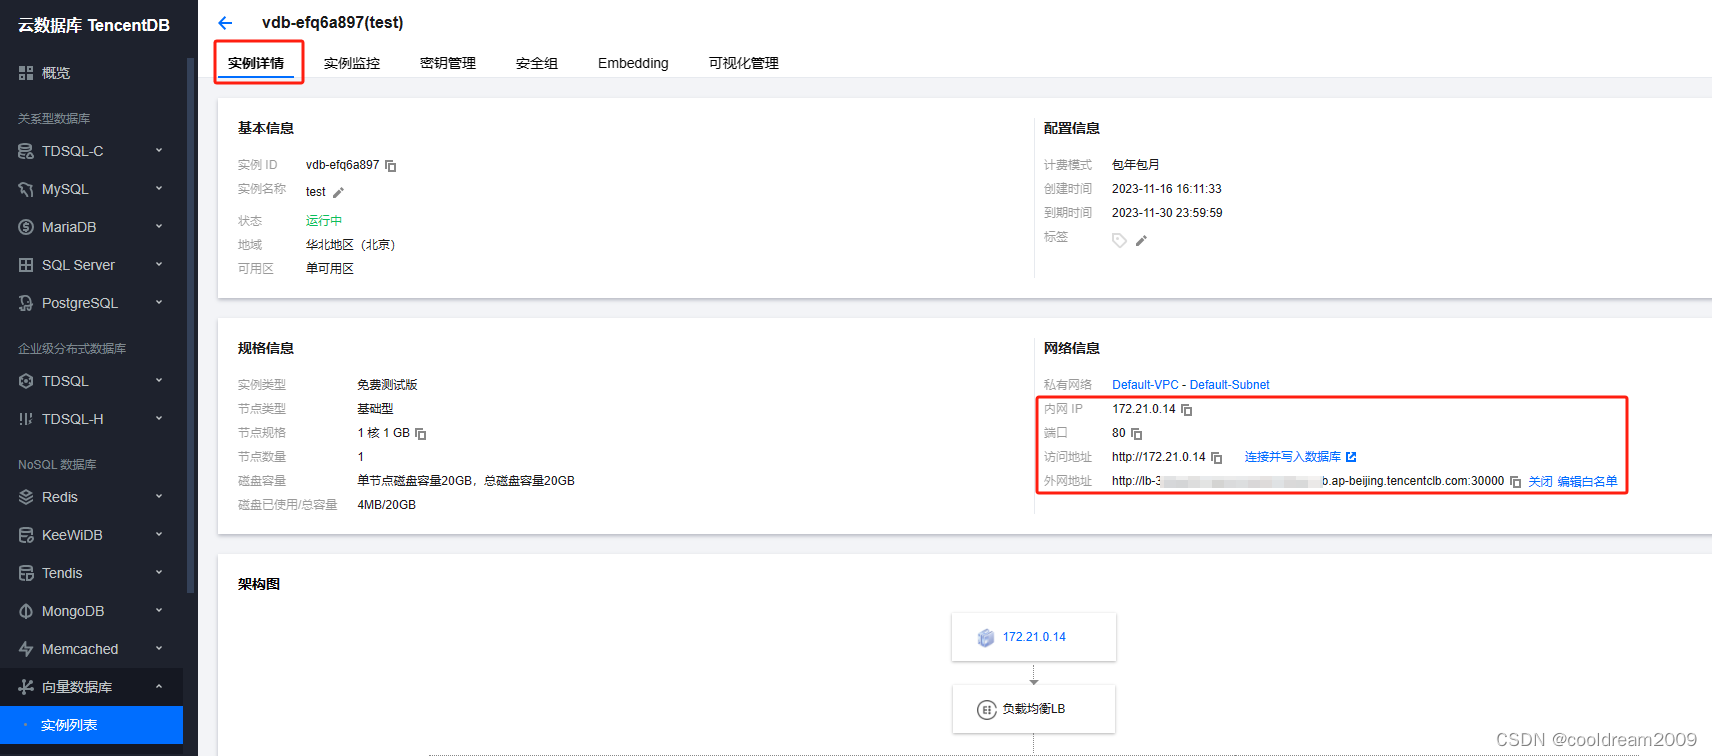
Task: Click the overview grid icon in sidebar
Action: (x=26, y=73)
